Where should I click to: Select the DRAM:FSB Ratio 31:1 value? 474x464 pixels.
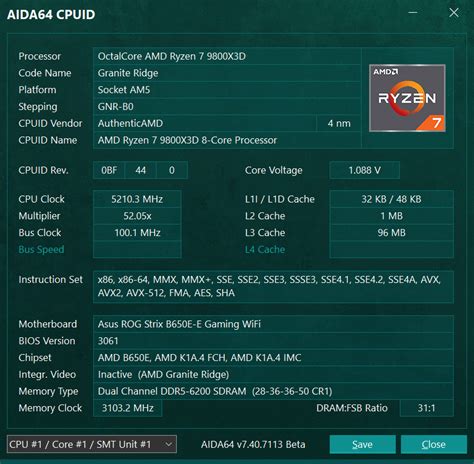click(x=427, y=408)
